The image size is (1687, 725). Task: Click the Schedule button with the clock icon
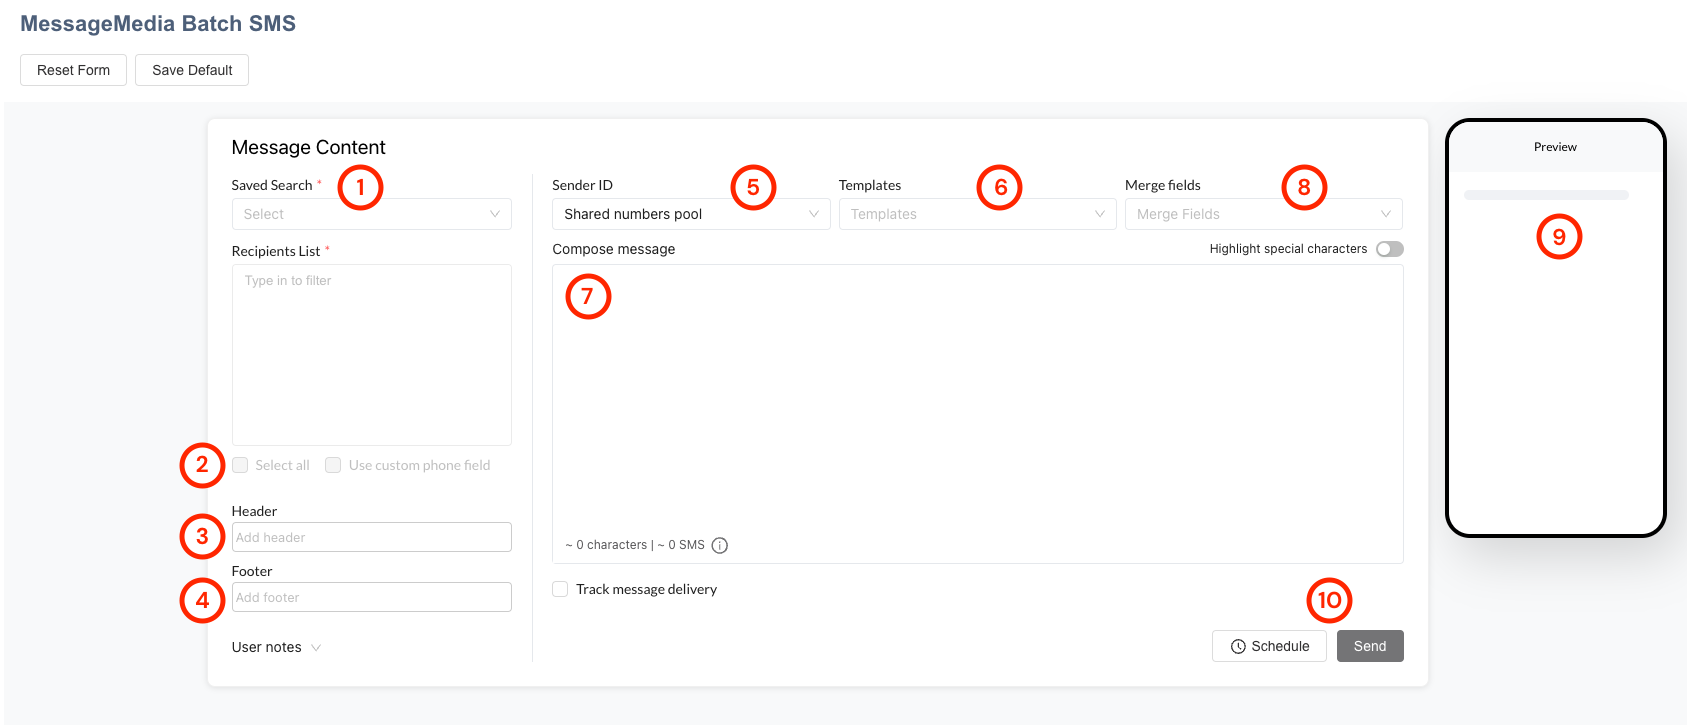(1269, 646)
